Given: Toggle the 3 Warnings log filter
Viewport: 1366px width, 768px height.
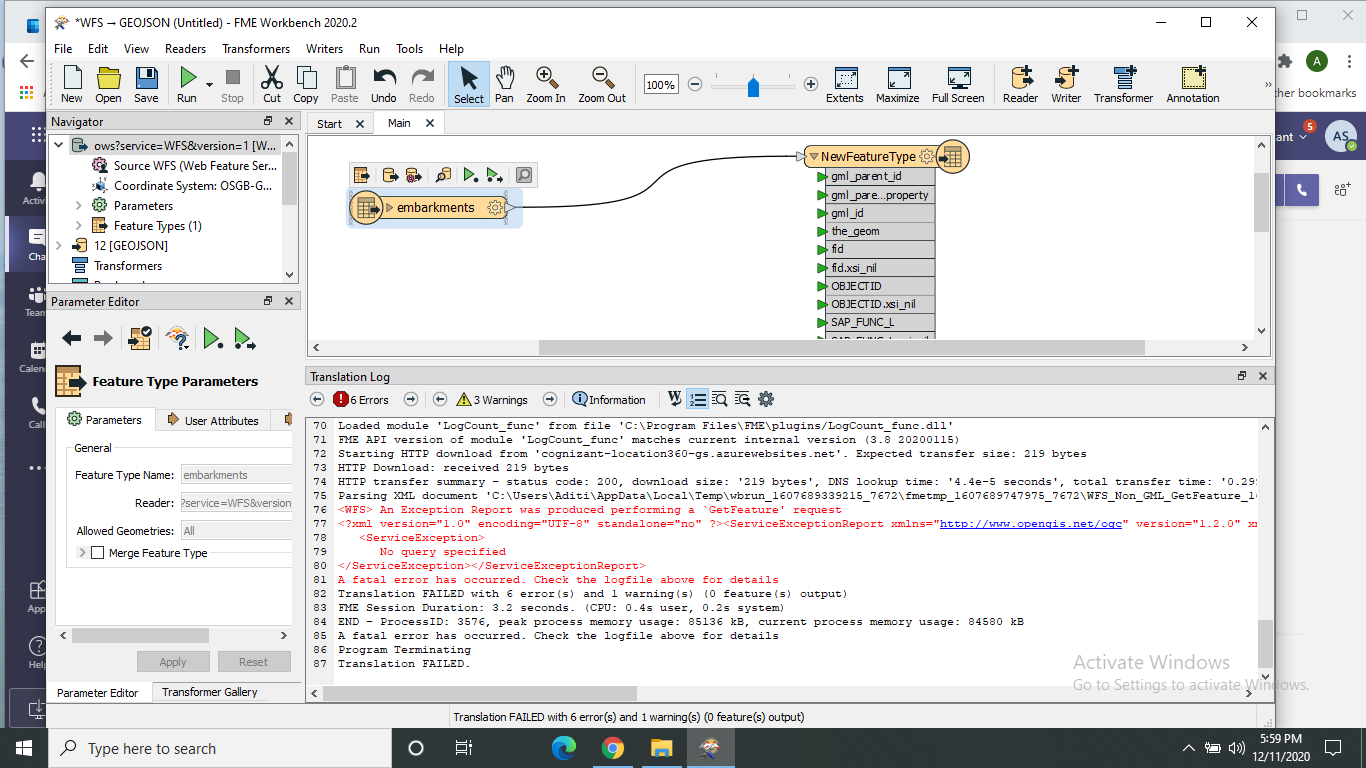Looking at the screenshot, I should click(x=492, y=399).
